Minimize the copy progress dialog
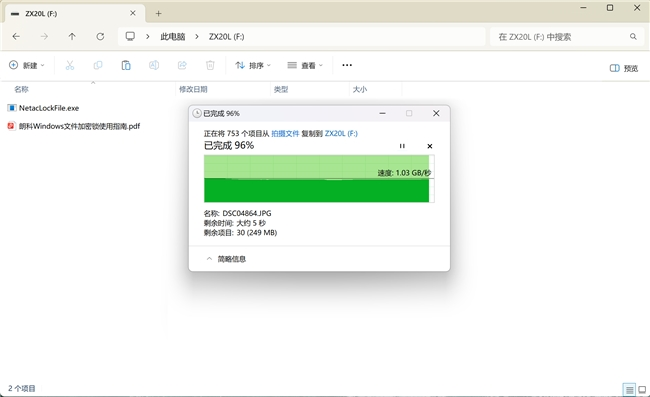Viewport: 650px width, 397px height. tap(383, 113)
